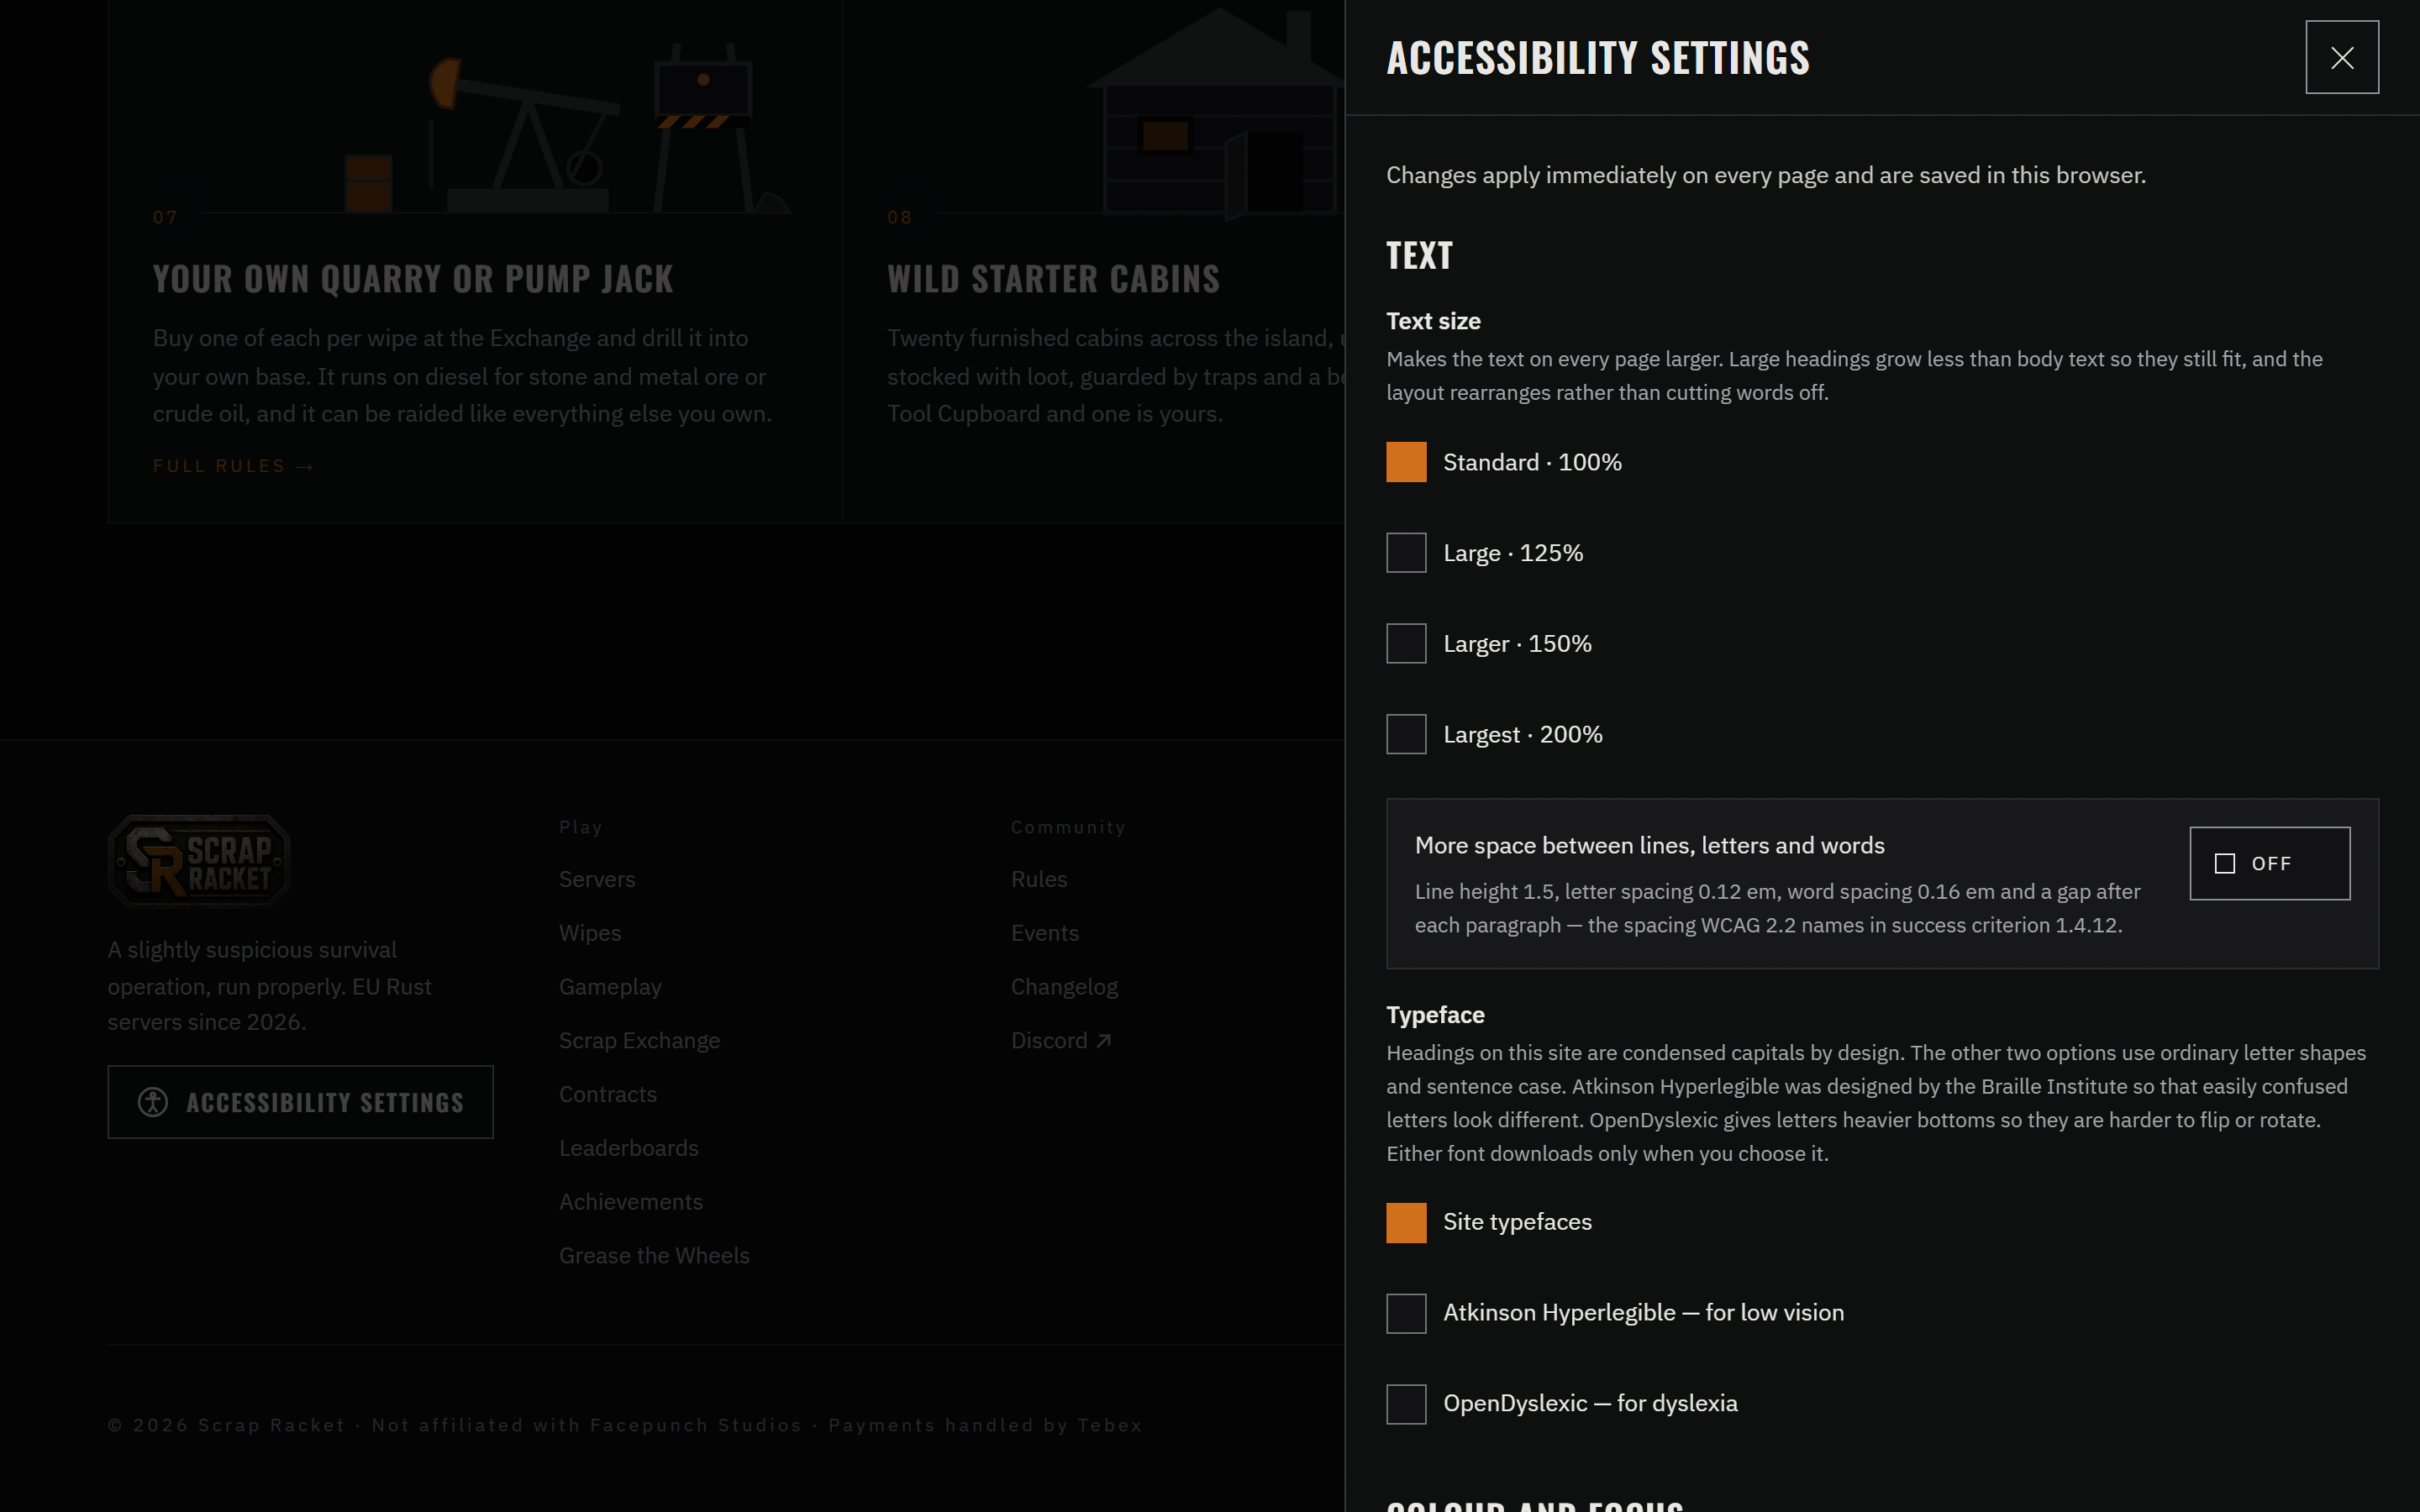2420x1512 pixels.
Task: Select Atkinson Hyperlegible typeface
Action: (1615, 1313)
